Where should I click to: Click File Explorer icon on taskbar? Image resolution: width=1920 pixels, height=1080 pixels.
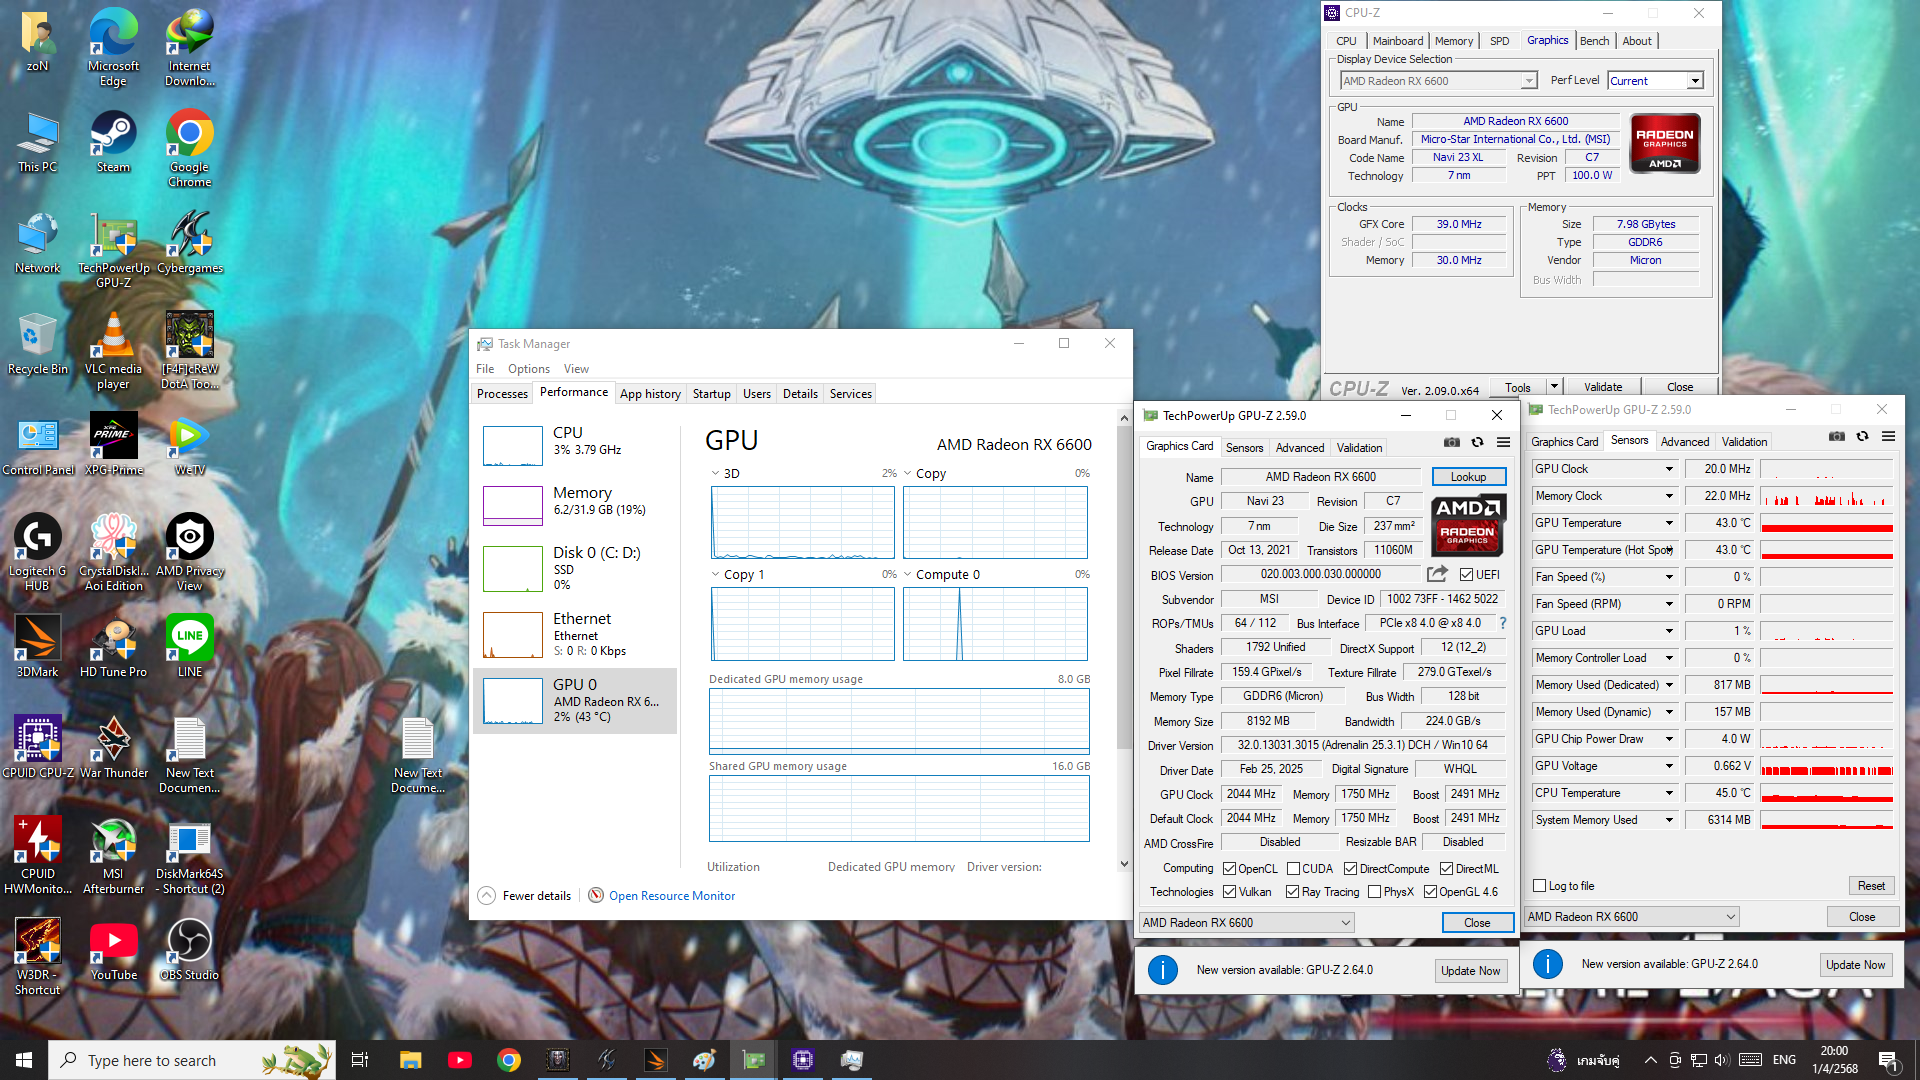(410, 1060)
